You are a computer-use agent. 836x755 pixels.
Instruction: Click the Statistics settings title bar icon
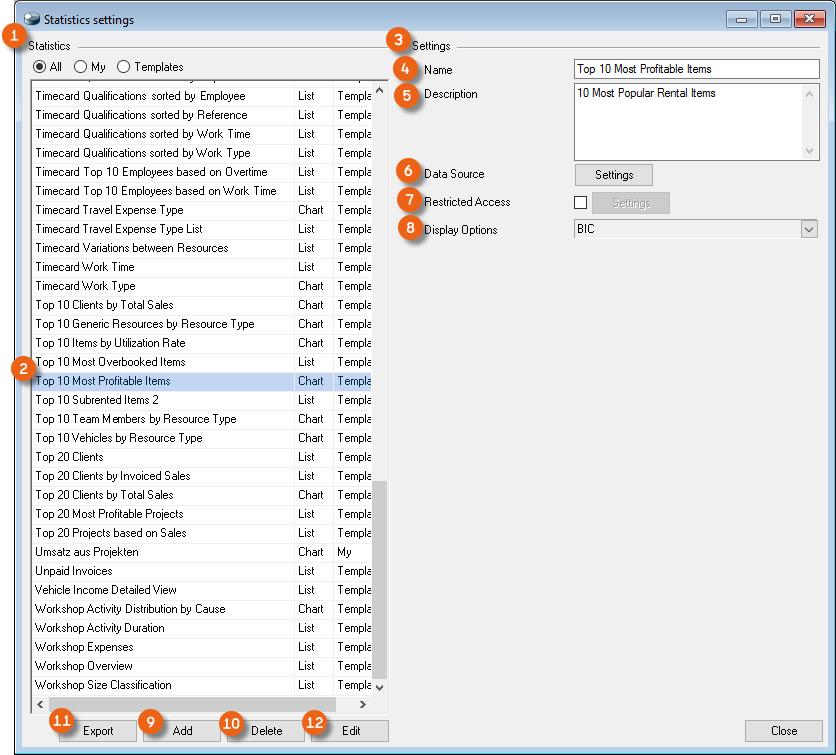[32, 19]
